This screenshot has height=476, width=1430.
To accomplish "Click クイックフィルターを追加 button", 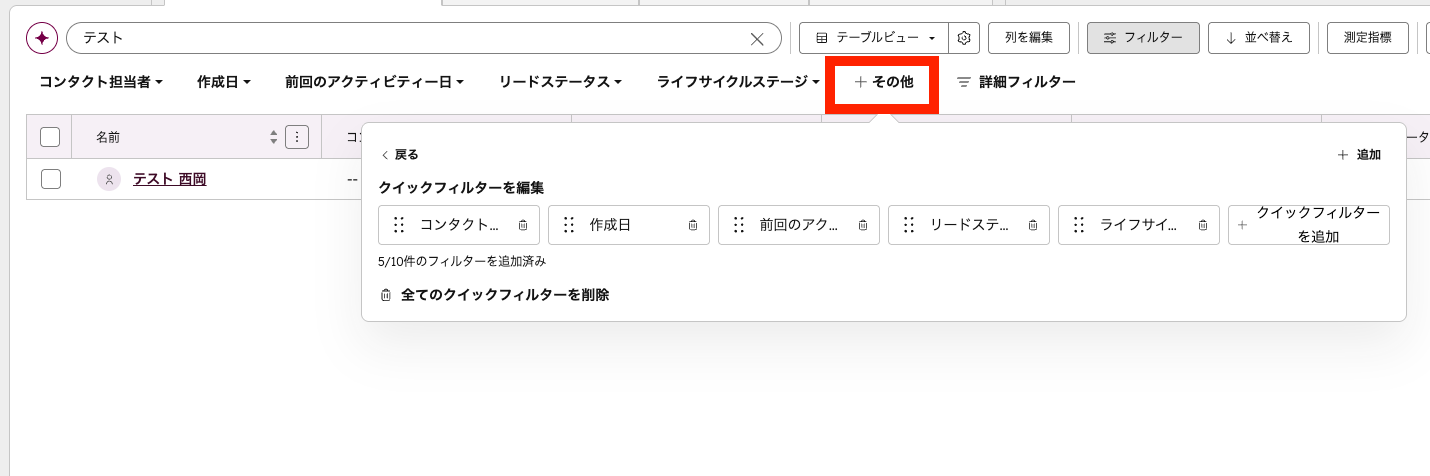I will point(1309,225).
